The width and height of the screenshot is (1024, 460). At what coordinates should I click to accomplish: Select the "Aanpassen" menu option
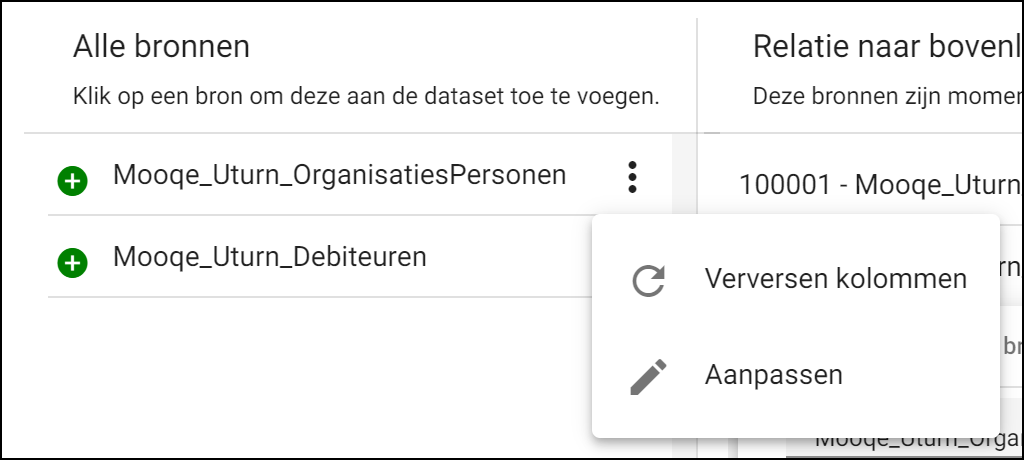[774, 375]
